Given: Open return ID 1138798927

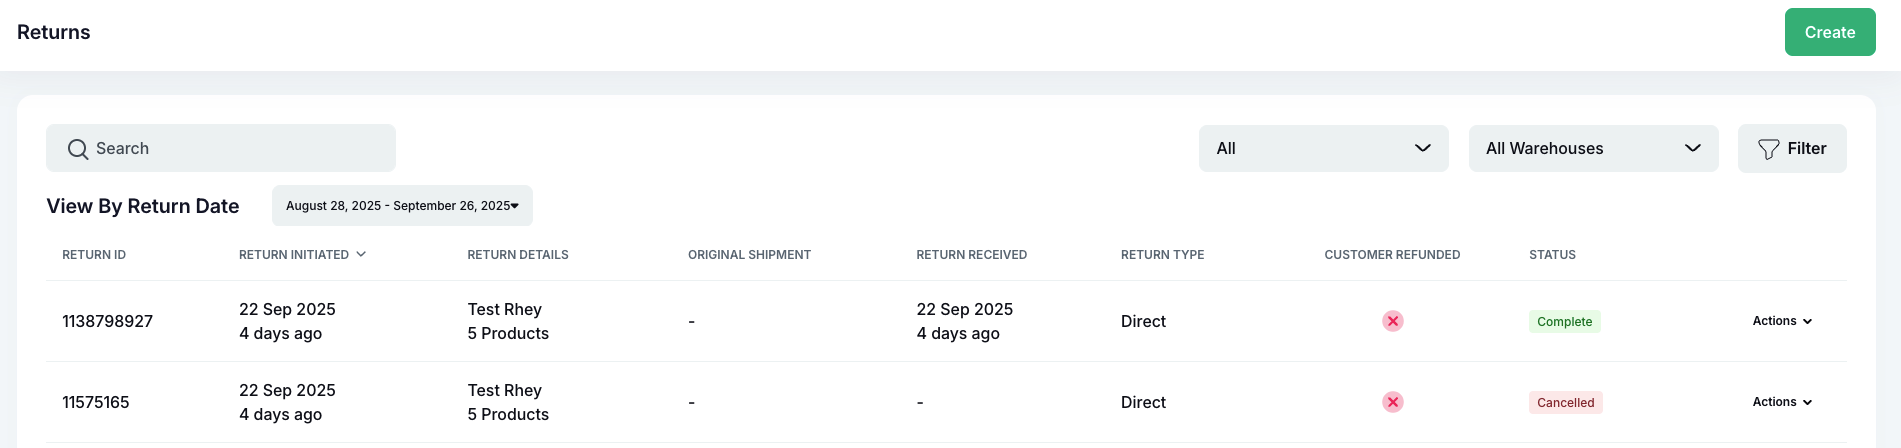Looking at the screenshot, I should click(x=107, y=321).
